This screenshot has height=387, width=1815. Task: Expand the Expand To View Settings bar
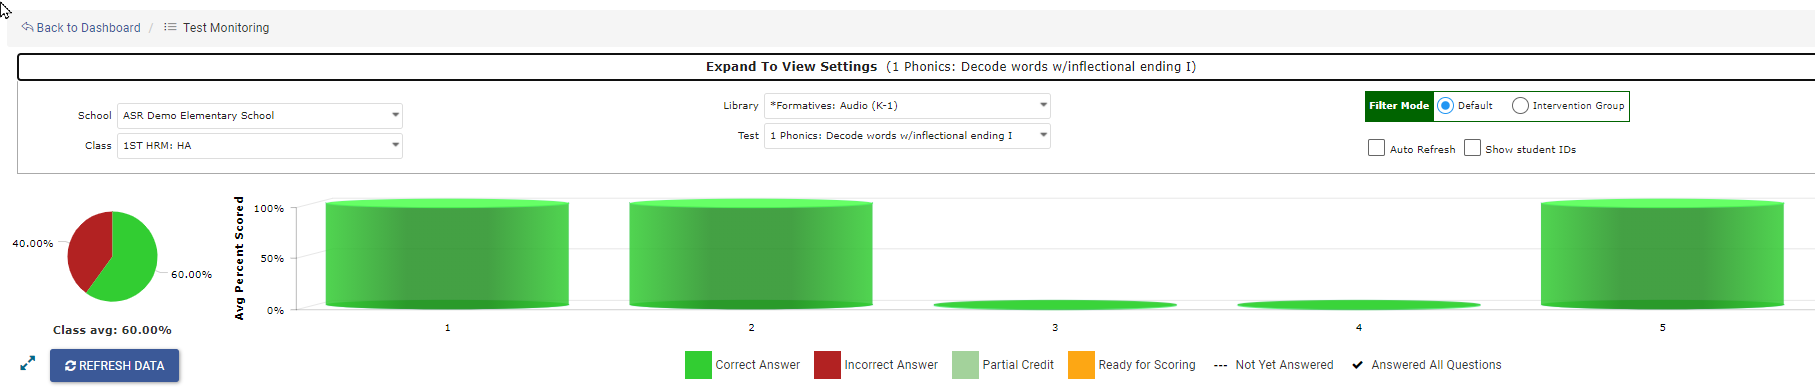pyautogui.click(x=916, y=67)
